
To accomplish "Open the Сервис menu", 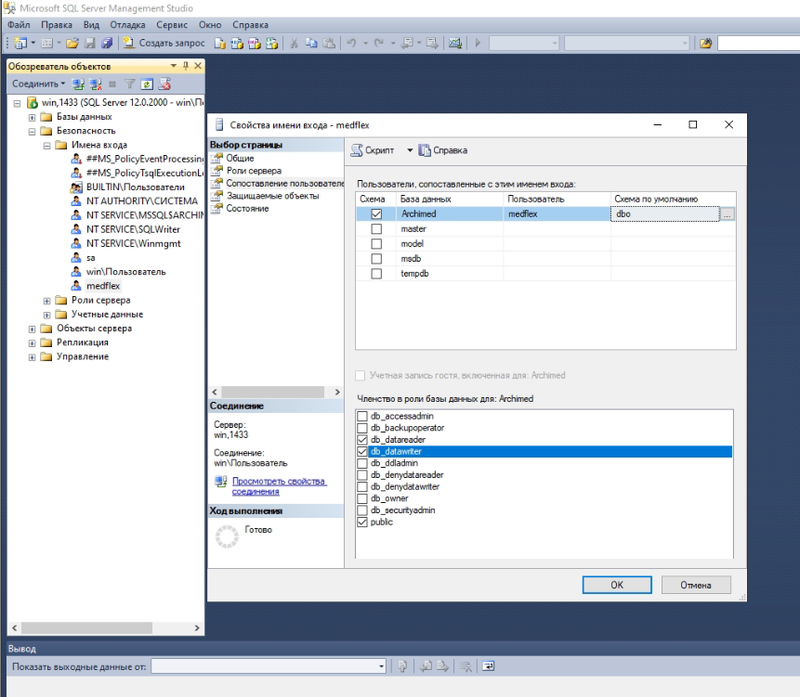I will click(172, 24).
